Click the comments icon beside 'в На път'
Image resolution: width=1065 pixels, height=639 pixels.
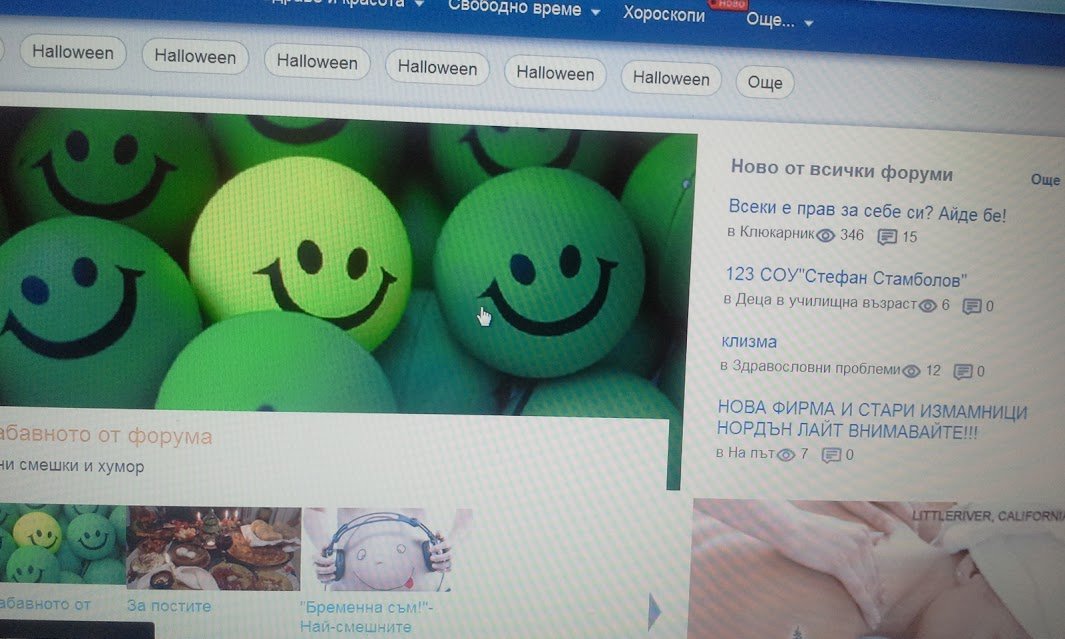click(831, 456)
